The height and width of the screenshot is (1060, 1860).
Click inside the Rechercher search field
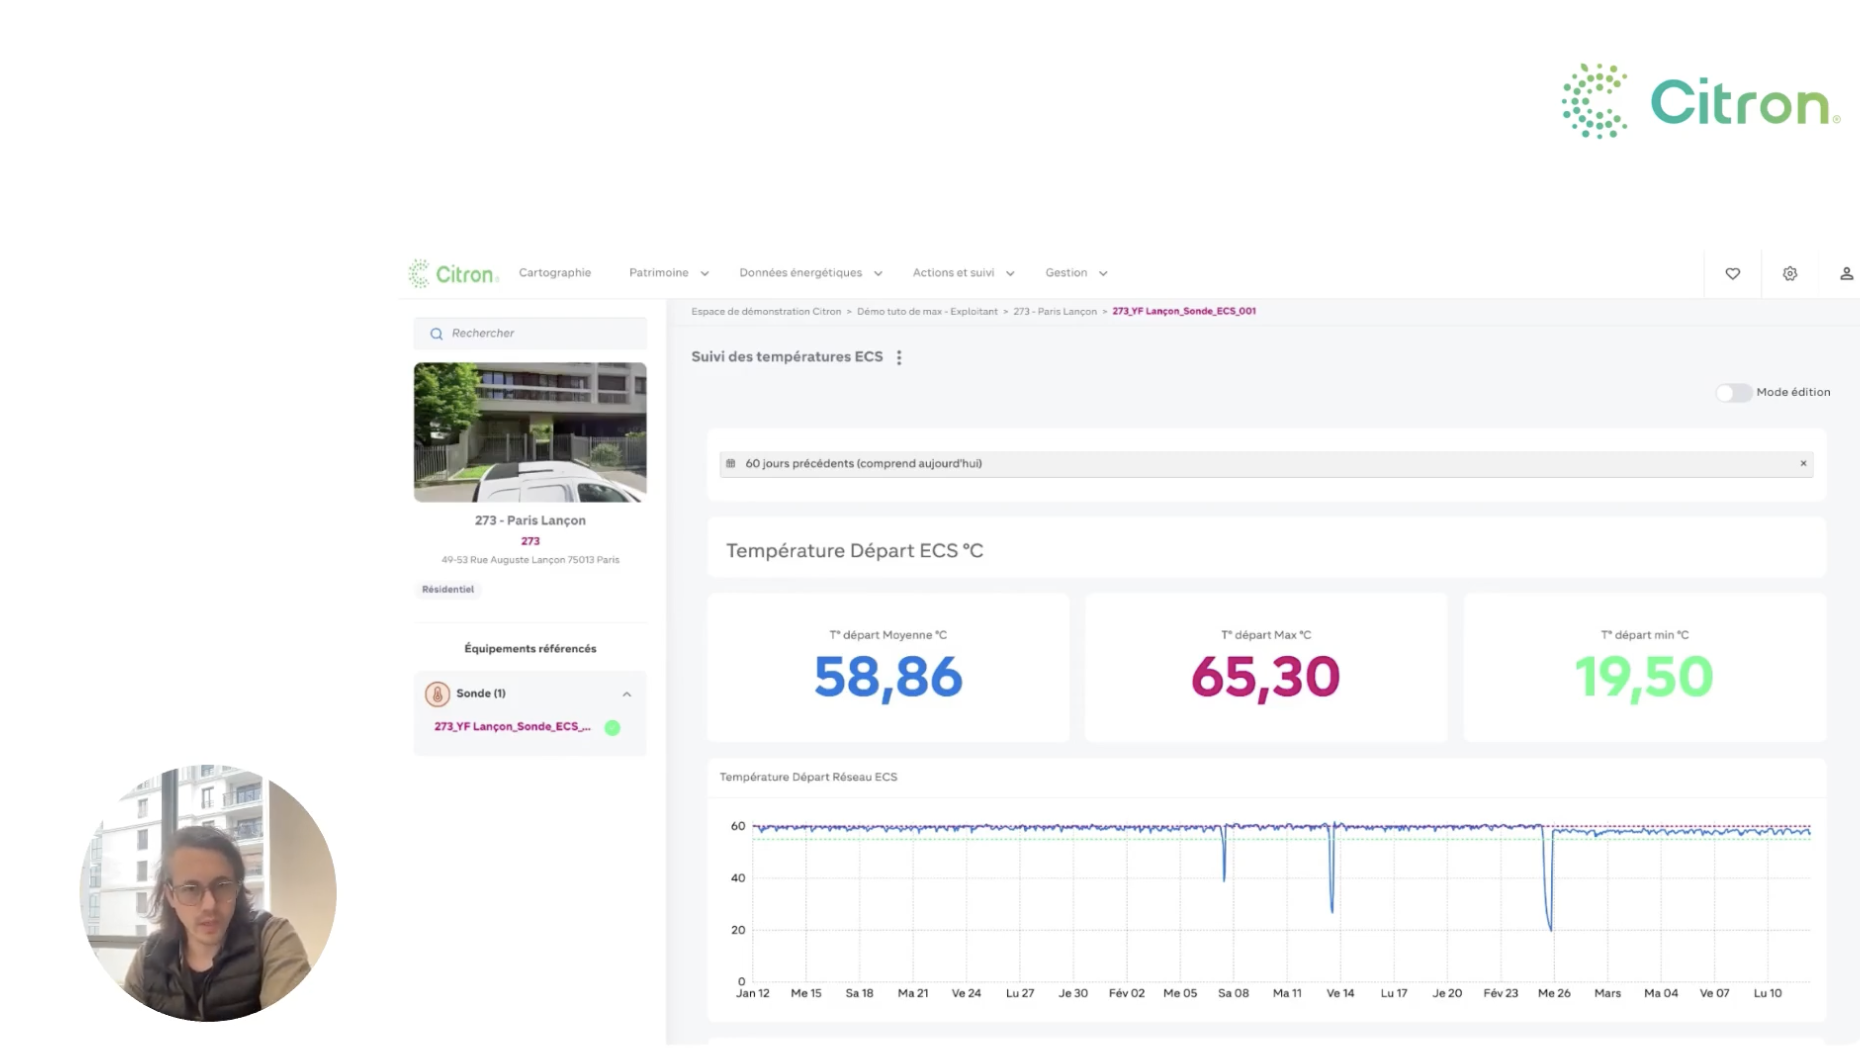[x=540, y=333]
